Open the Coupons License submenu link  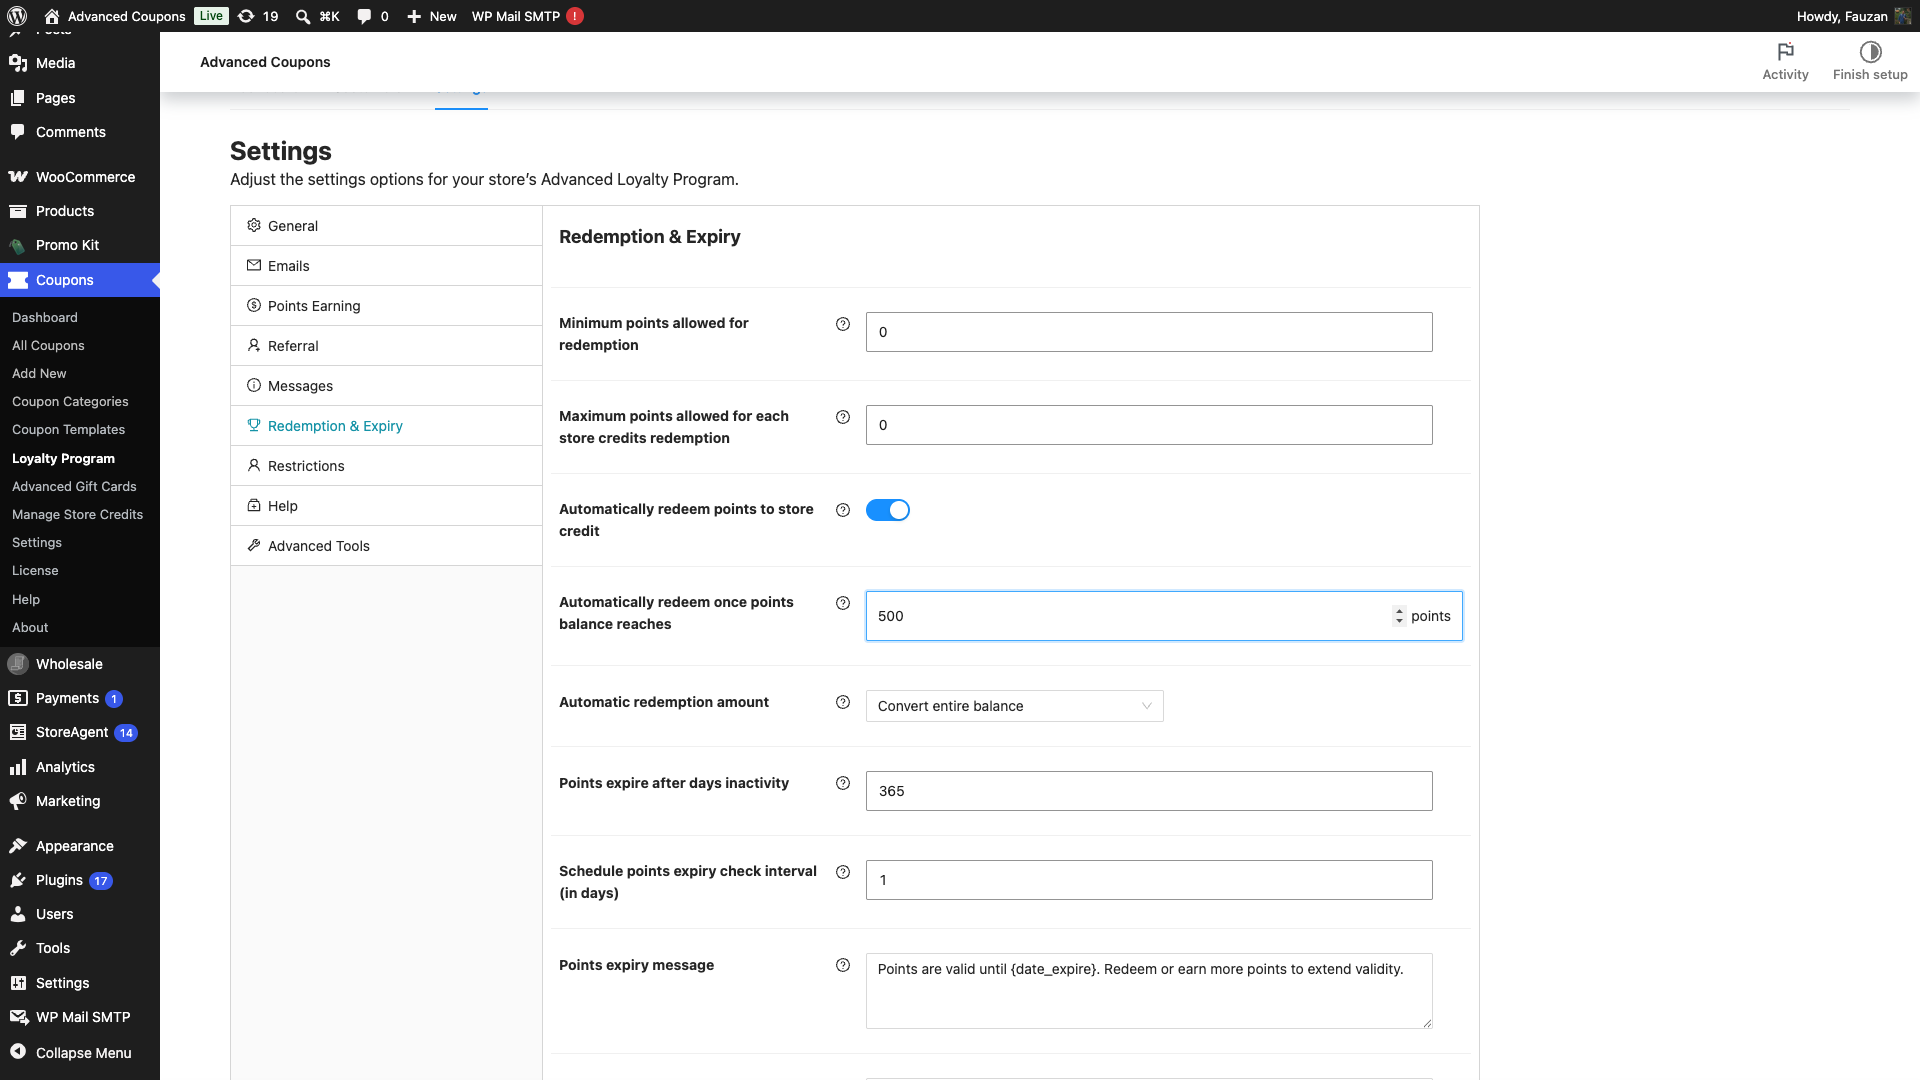coord(35,570)
